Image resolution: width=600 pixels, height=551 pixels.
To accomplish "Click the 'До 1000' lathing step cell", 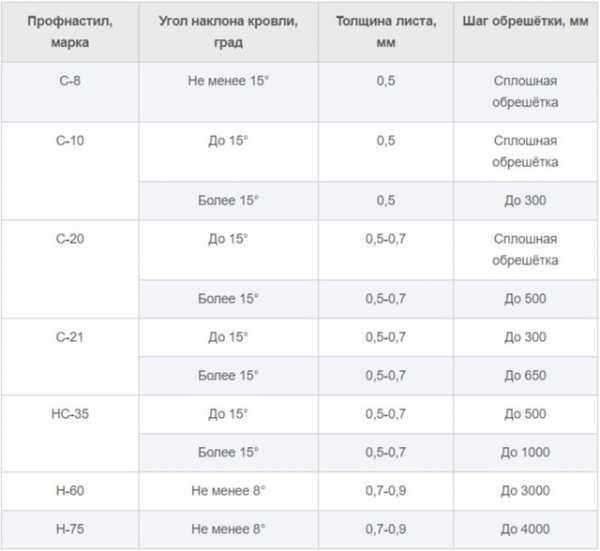I will click(x=525, y=452).
